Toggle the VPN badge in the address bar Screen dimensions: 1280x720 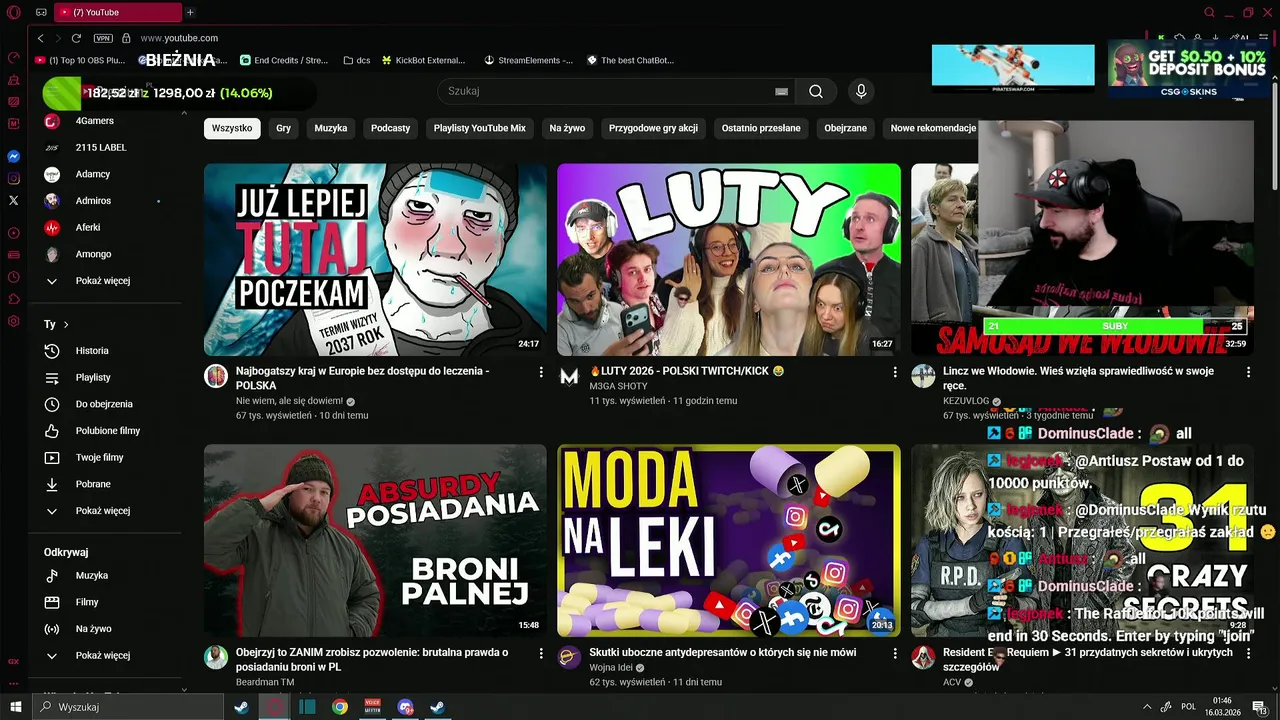point(103,38)
